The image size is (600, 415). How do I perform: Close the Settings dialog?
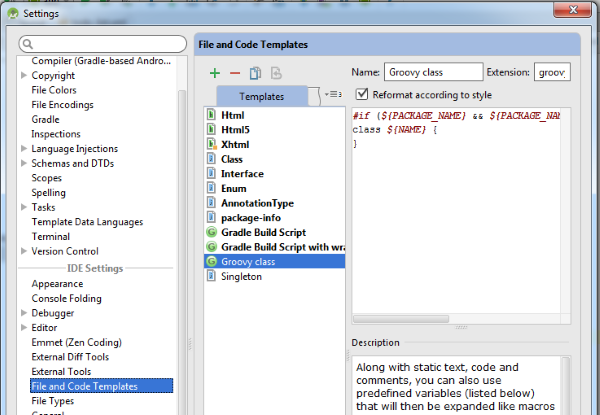click(x=572, y=9)
